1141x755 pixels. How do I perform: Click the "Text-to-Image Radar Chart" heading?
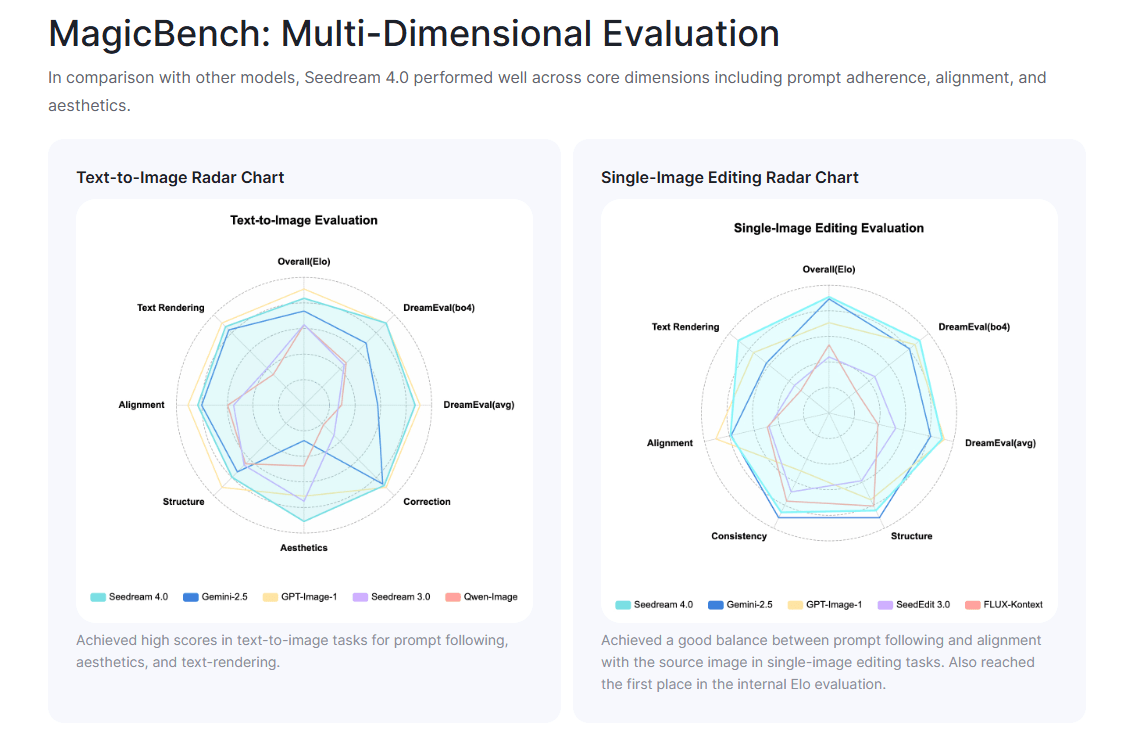point(180,177)
